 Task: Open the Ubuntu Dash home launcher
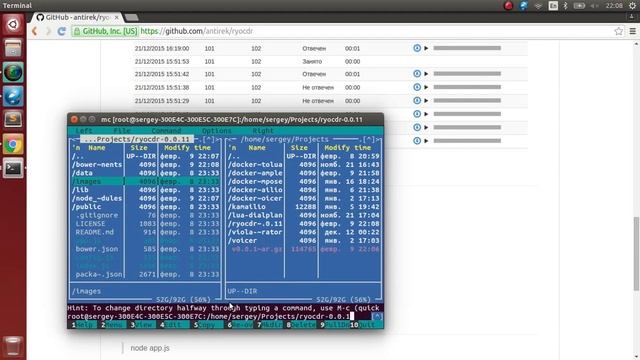coord(13,24)
